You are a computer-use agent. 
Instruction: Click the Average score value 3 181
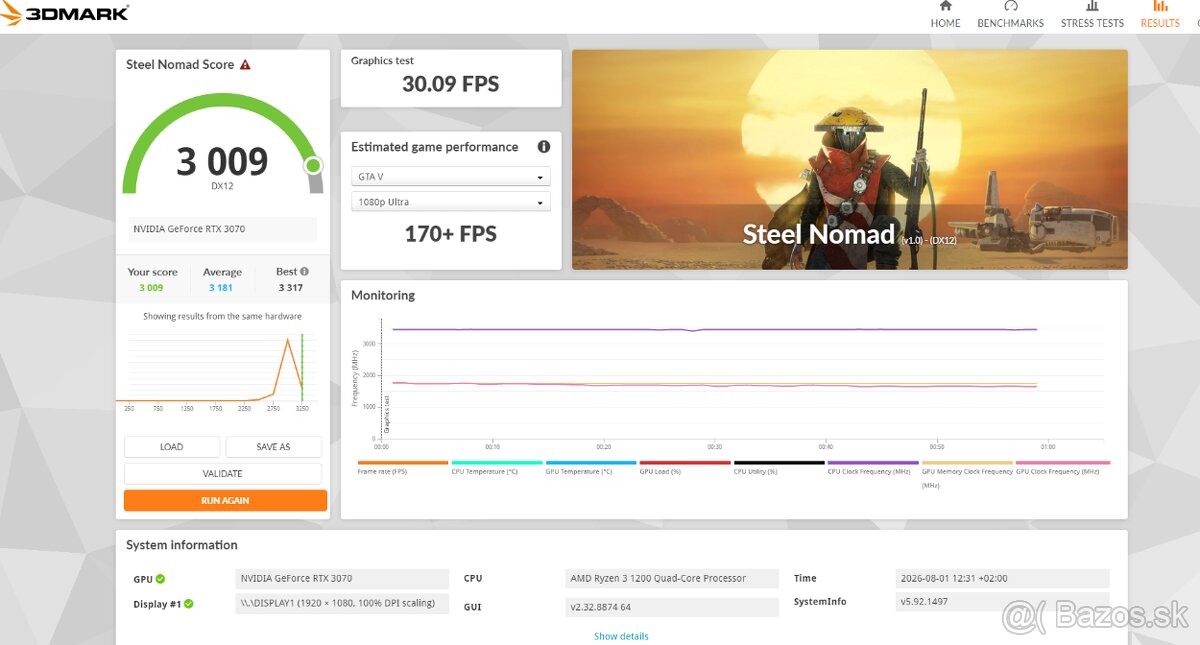tap(221, 288)
